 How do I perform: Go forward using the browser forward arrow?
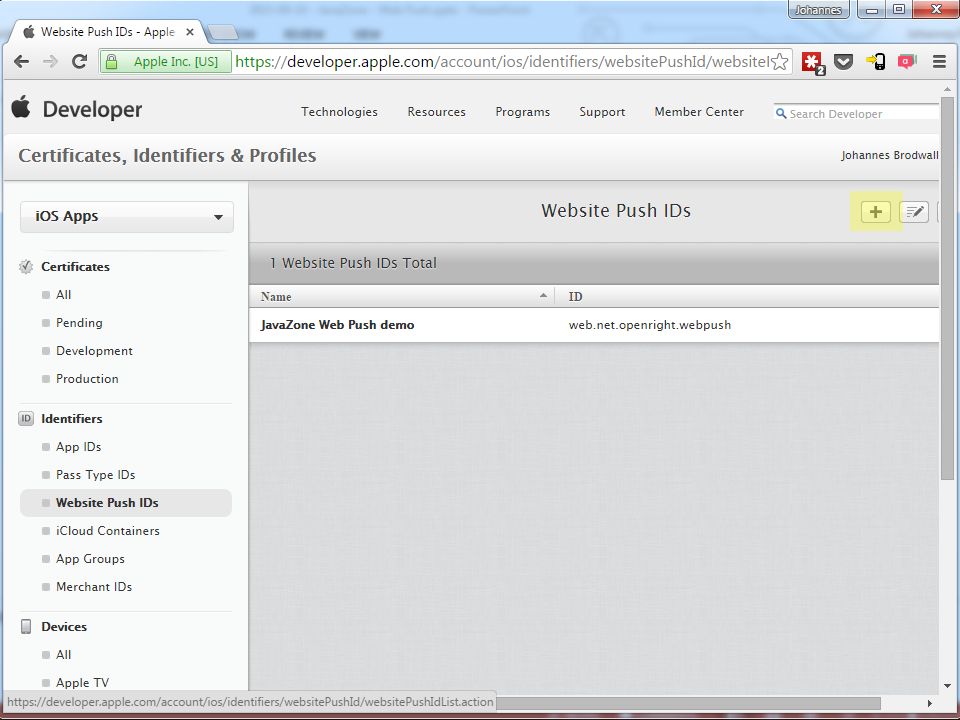pyautogui.click(x=50, y=61)
